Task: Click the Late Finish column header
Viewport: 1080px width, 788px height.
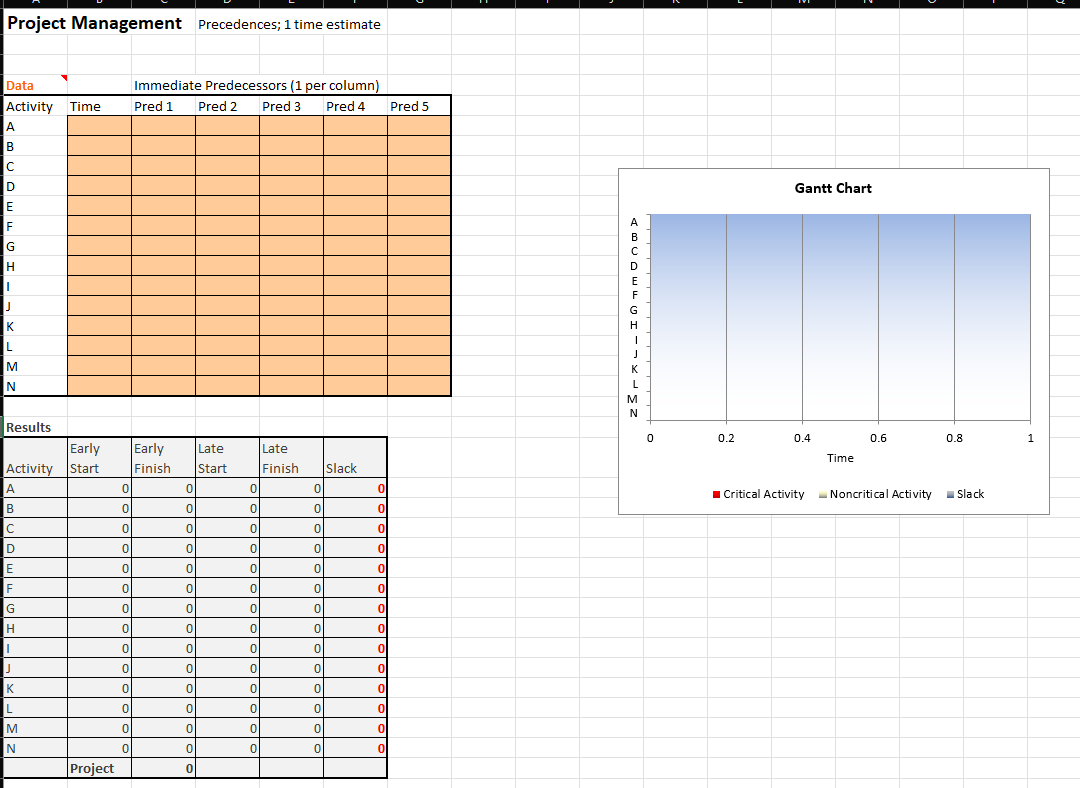Action: coord(290,457)
